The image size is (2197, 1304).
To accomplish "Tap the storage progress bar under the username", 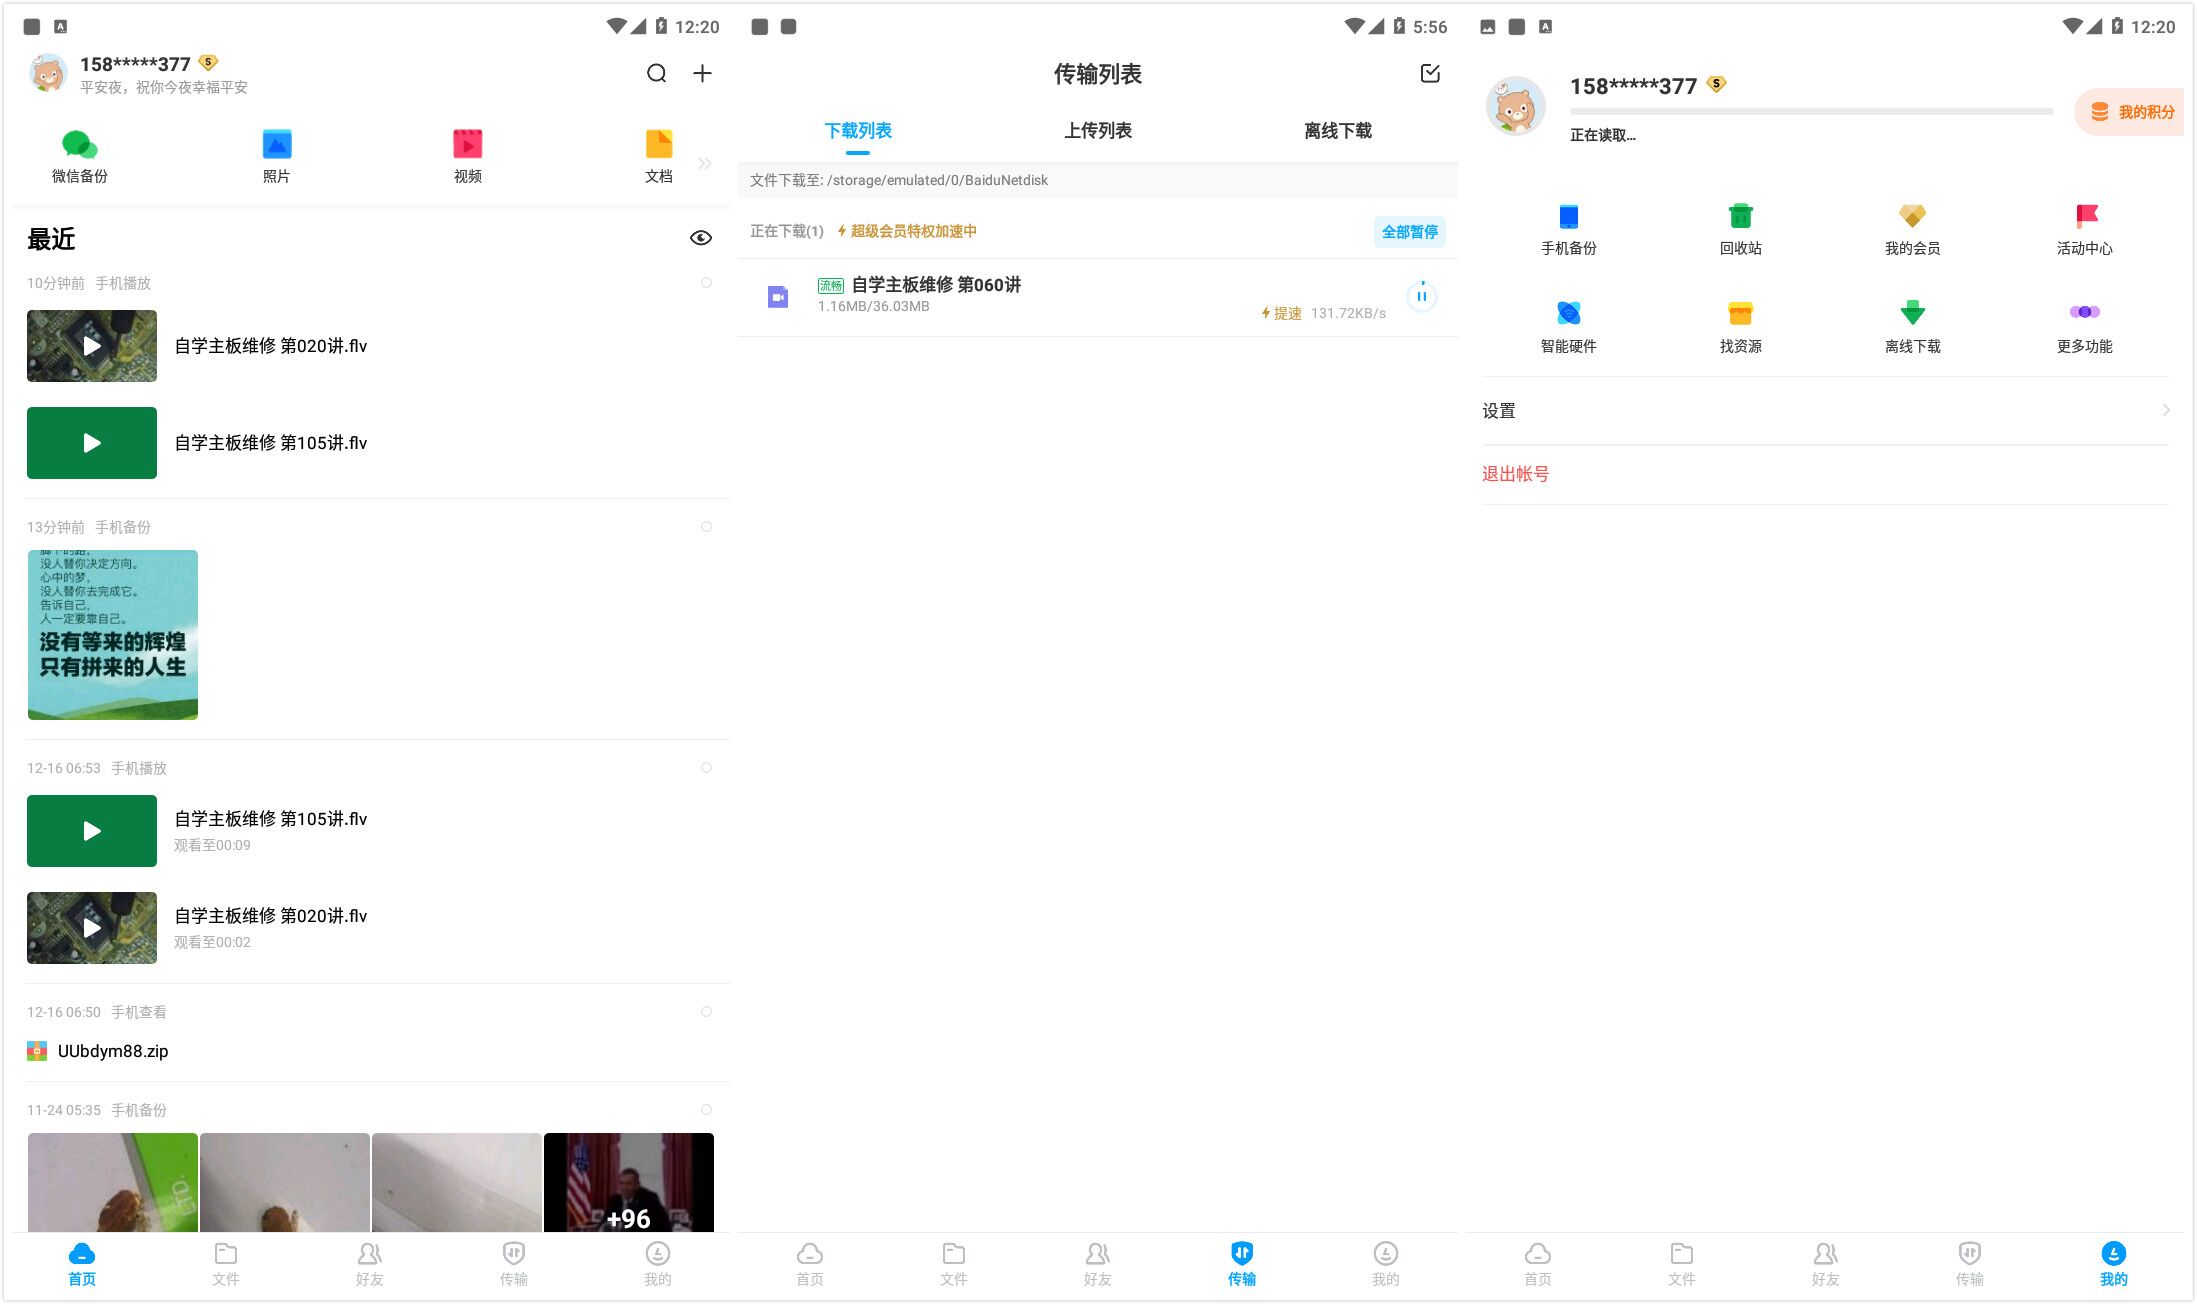I will pyautogui.click(x=1810, y=110).
